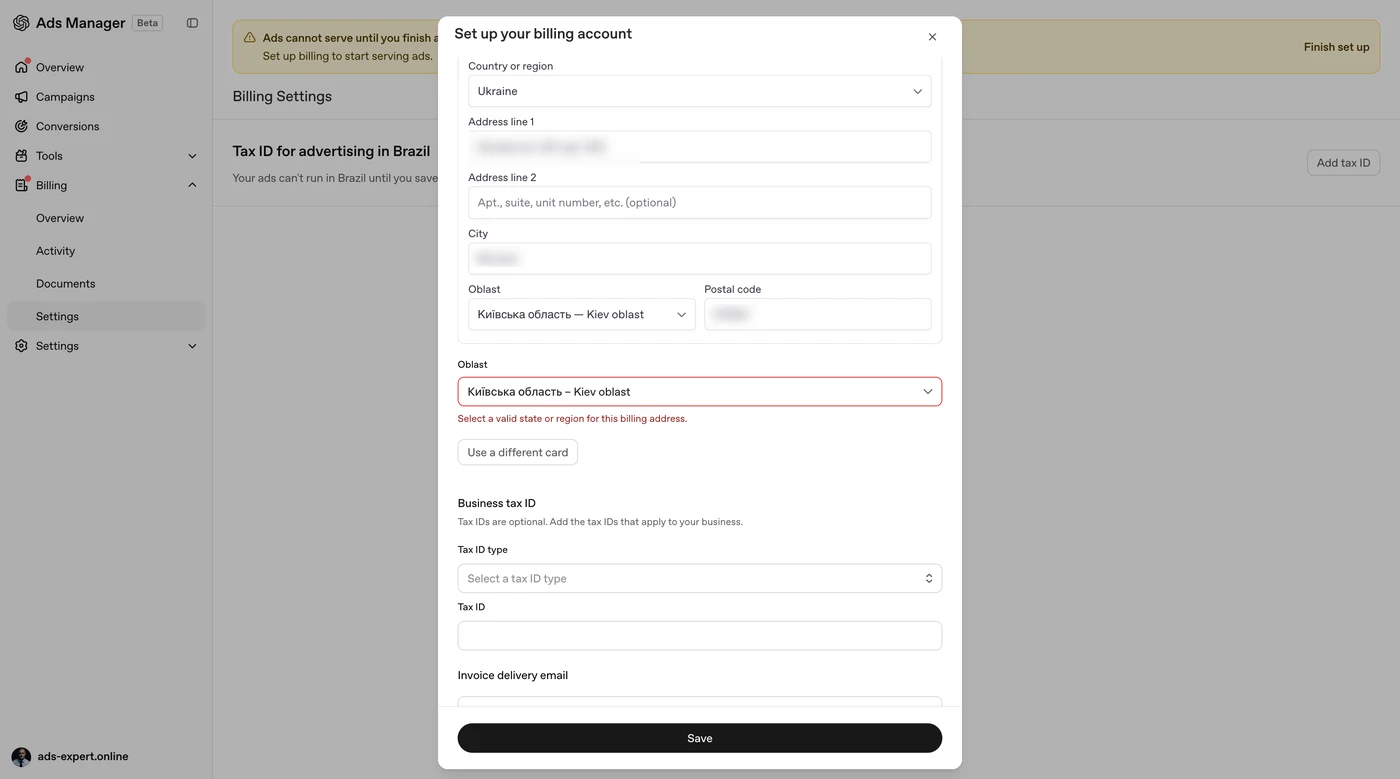Click the Billing icon in sidebar
This screenshot has height=779, width=1400.
(x=21, y=185)
